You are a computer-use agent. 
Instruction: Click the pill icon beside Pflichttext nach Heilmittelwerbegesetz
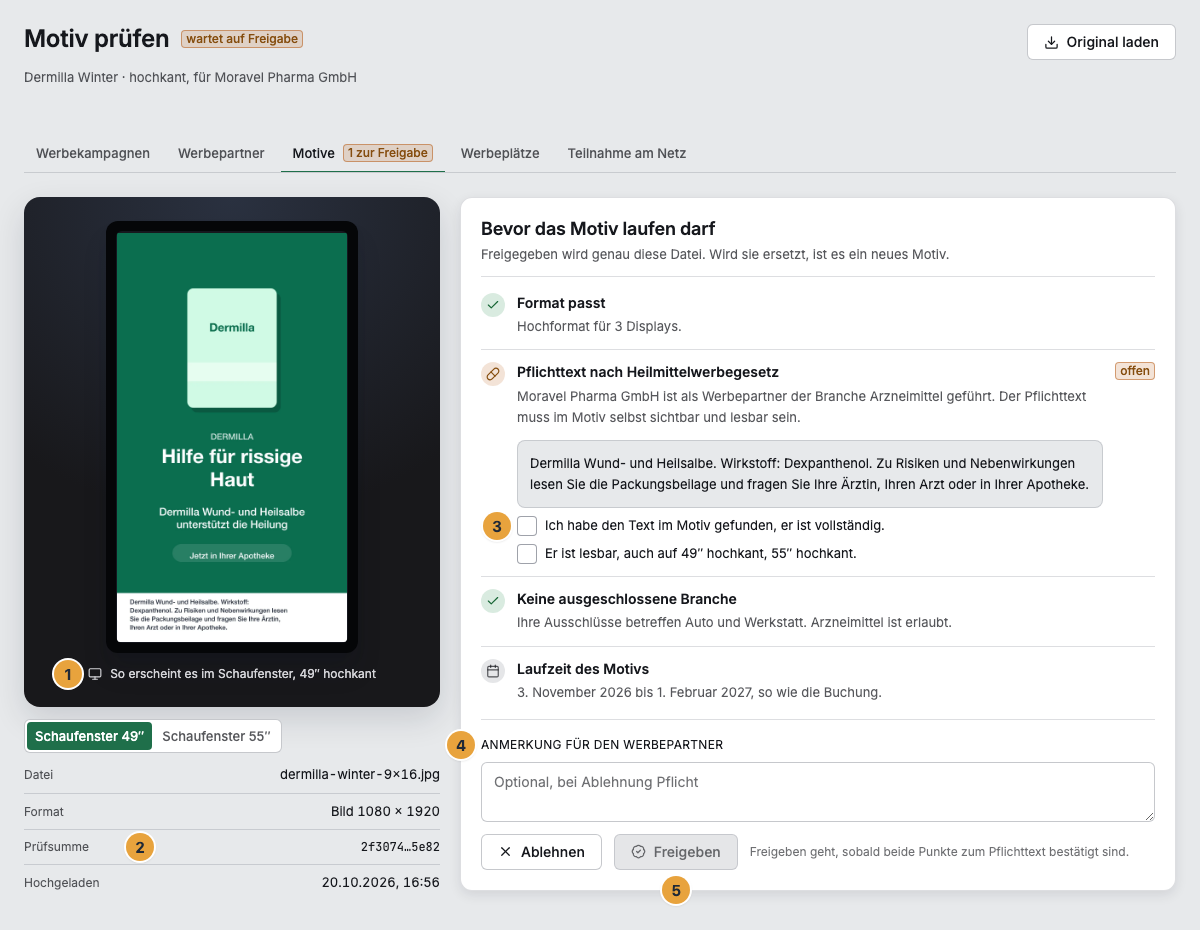[x=493, y=374]
